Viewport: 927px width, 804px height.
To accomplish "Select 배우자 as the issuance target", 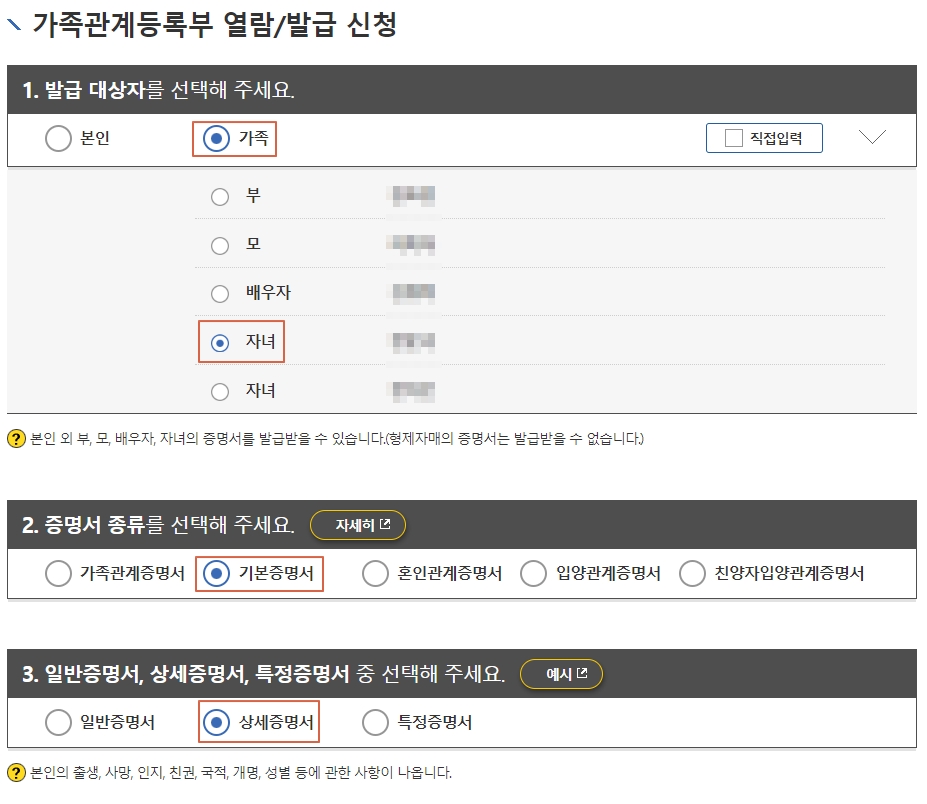I will click(220, 293).
